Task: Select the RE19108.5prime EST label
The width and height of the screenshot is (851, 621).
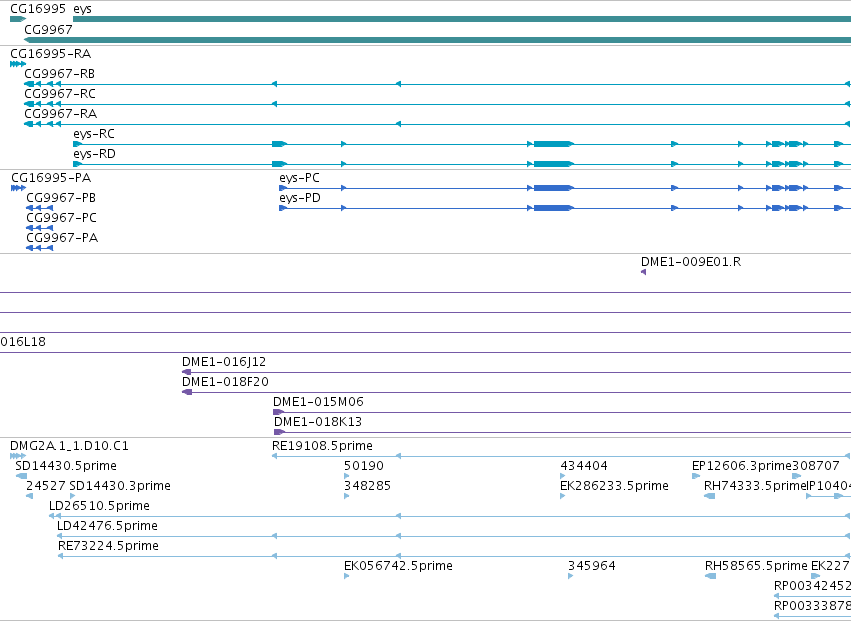Action: (x=322, y=446)
